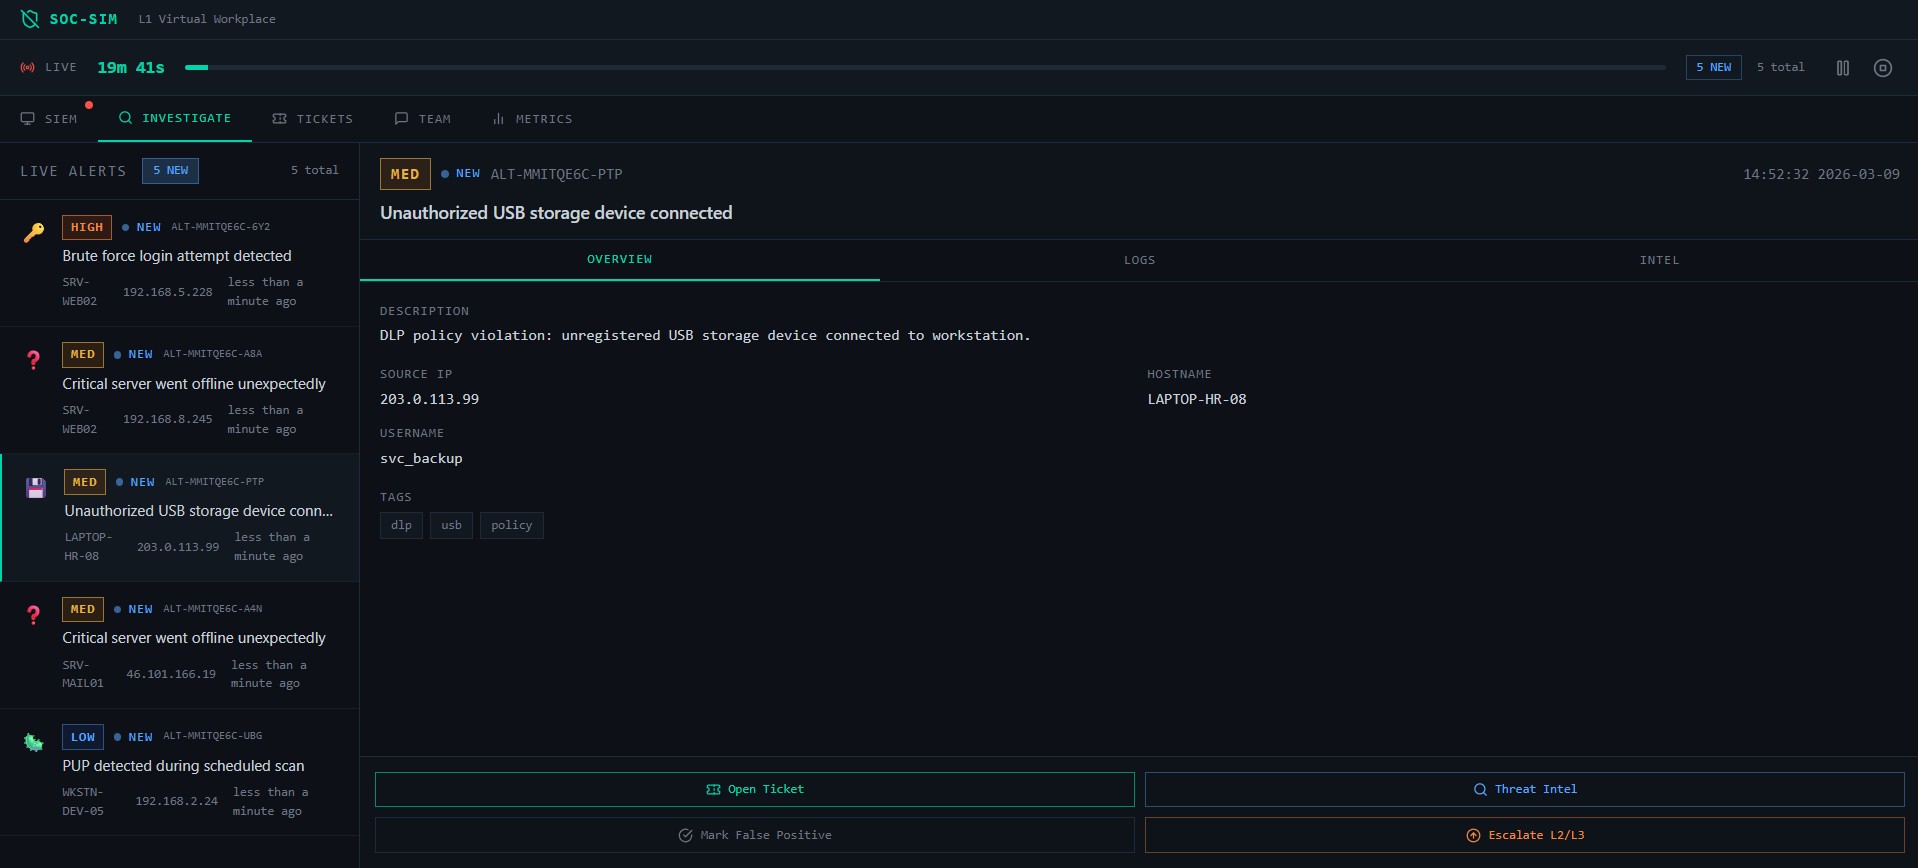Open the Intel tab of alert
This screenshot has width=1918, height=868.
pyautogui.click(x=1659, y=260)
